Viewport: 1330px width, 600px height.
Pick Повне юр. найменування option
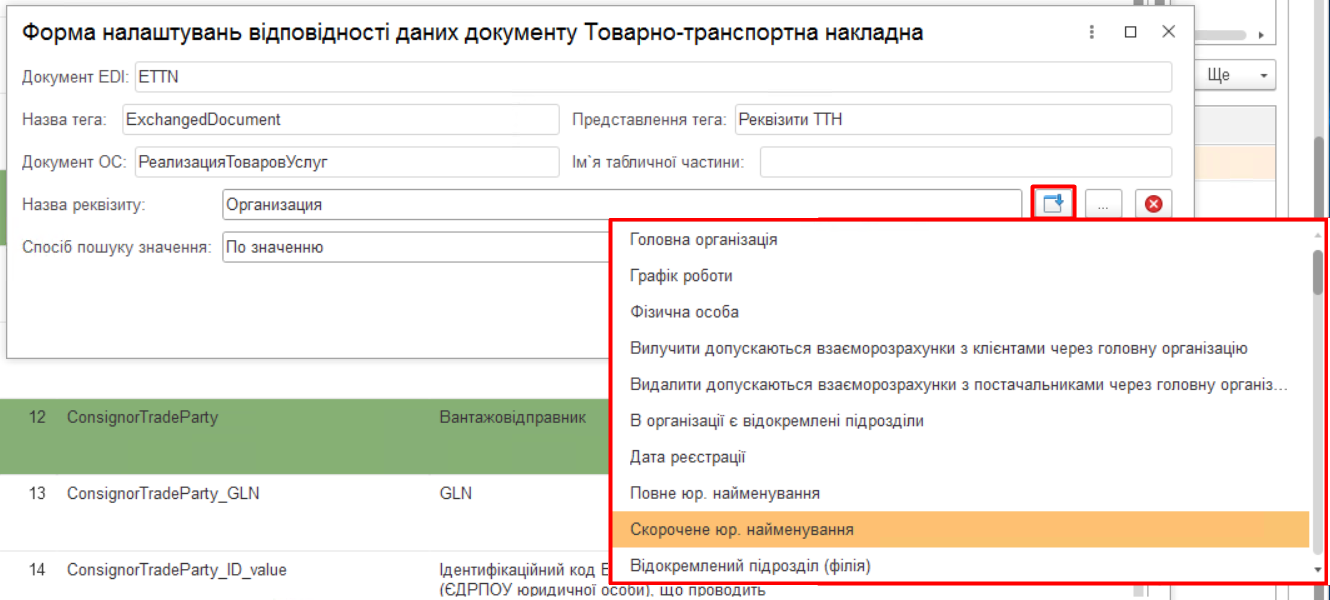[x=725, y=493]
